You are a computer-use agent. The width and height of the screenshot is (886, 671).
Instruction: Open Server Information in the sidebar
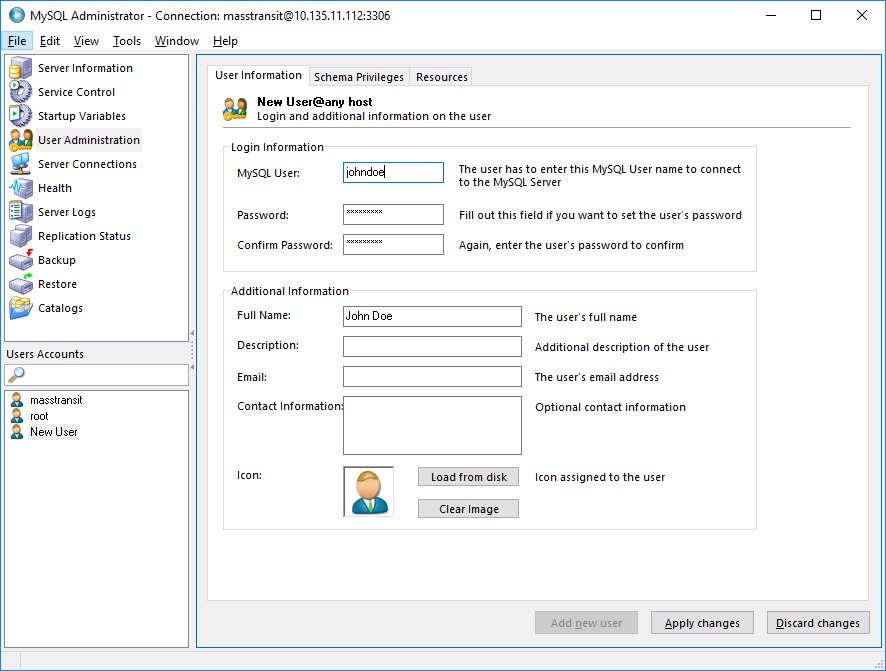coord(85,67)
